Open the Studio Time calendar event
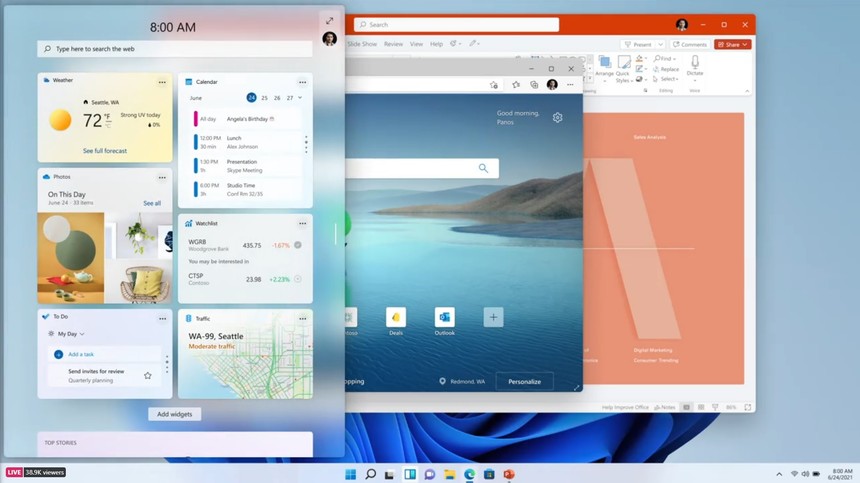The width and height of the screenshot is (860, 483). [247, 190]
